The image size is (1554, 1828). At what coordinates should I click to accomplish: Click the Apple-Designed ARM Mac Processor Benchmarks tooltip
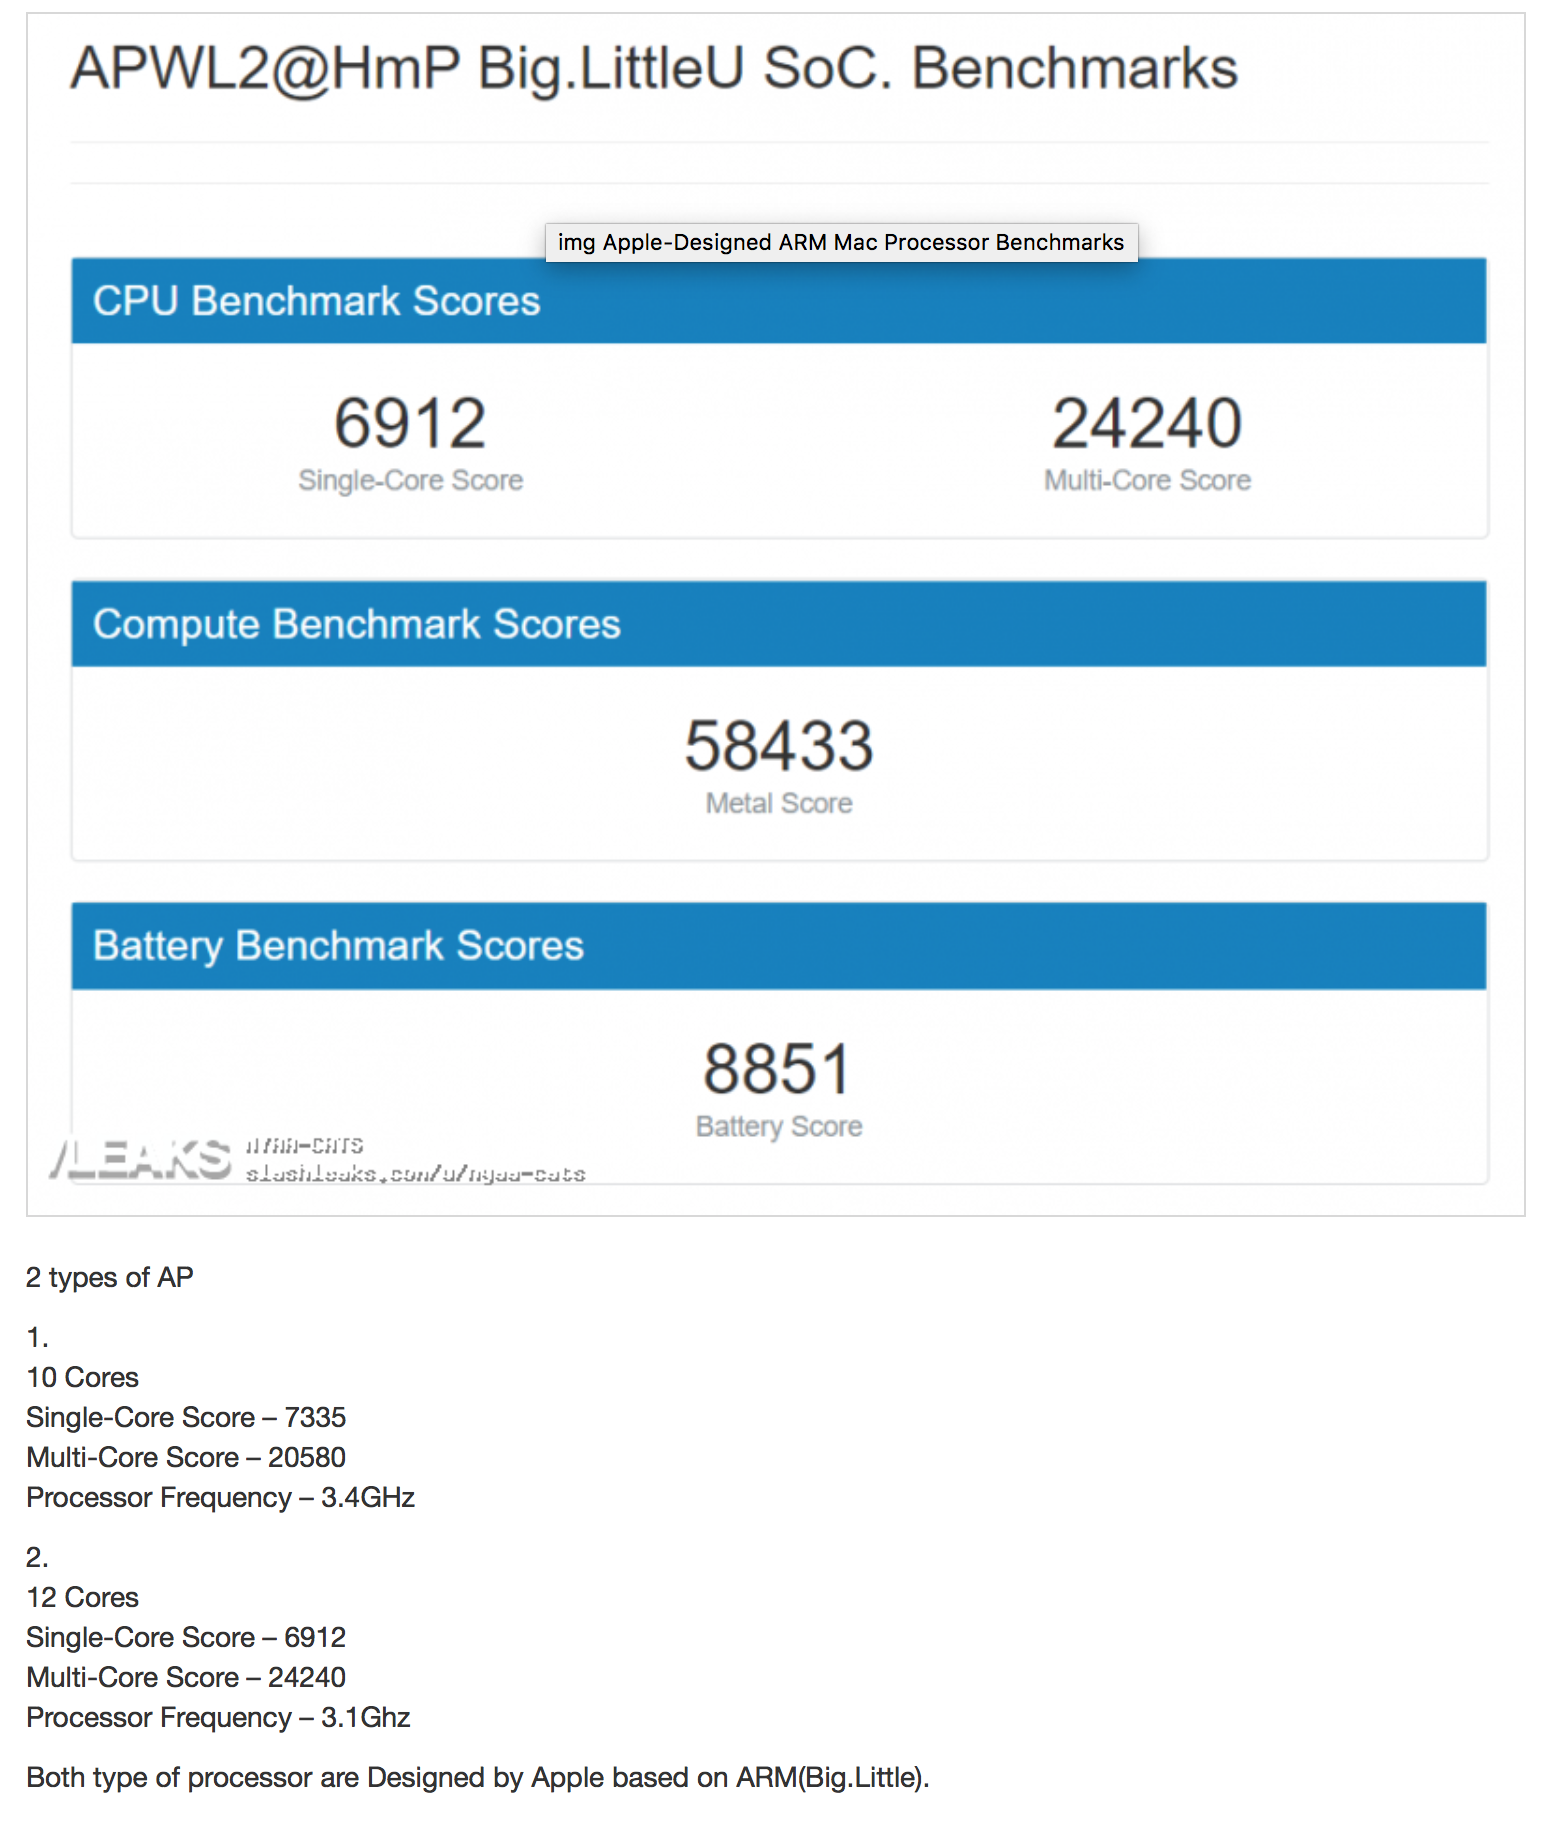coord(841,242)
